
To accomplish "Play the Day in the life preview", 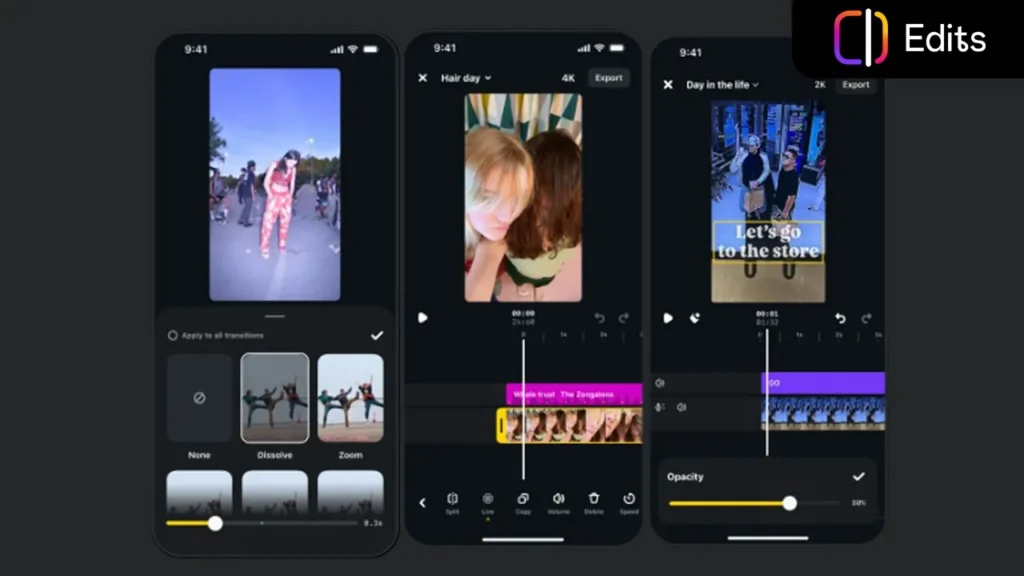I will pyautogui.click(x=667, y=318).
